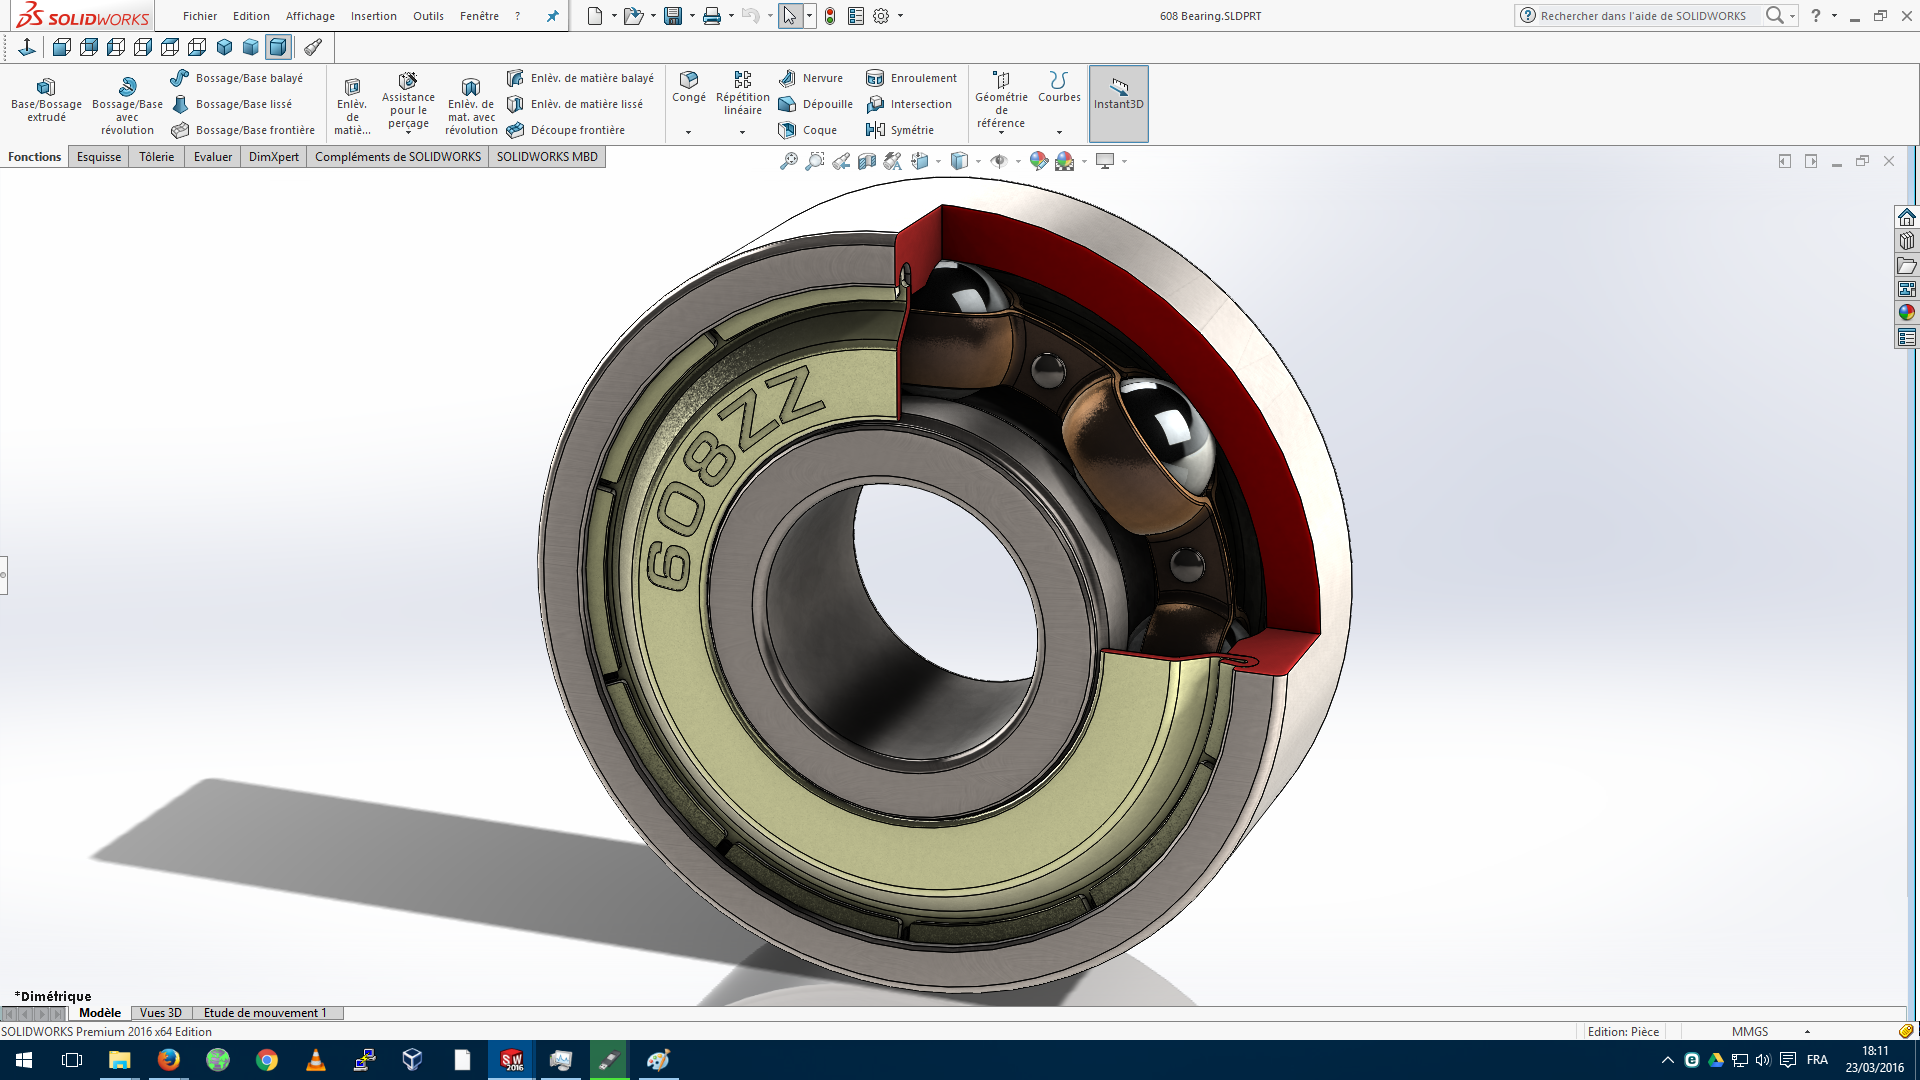Viewport: 1920px width, 1080px height.
Task: Toggle shaded with edges display mode
Action: [278, 47]
